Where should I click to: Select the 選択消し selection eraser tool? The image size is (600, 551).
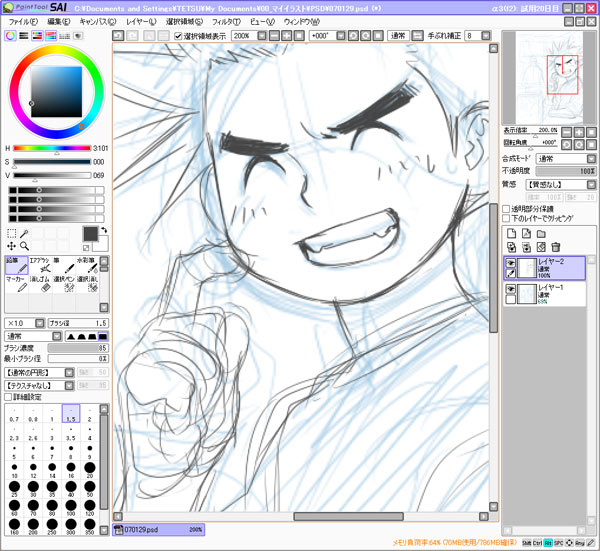[87, 284]
